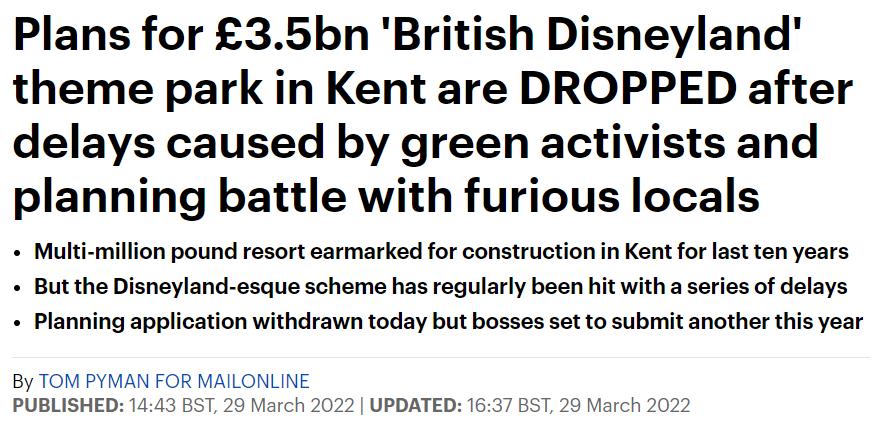Click the first bullet about the multi-million pound resort
Viewport: 884px width, 430px height.
[x=441, y=251]
